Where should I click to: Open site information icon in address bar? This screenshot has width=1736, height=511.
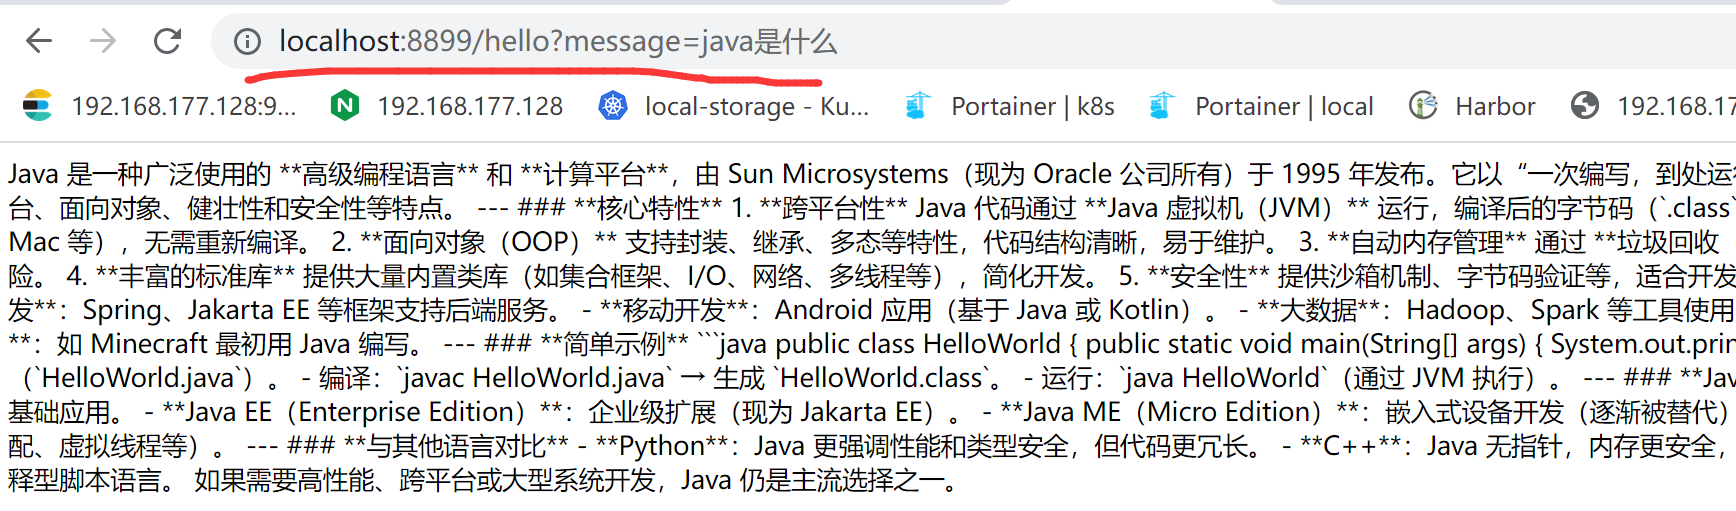click(x=247, y=41)
